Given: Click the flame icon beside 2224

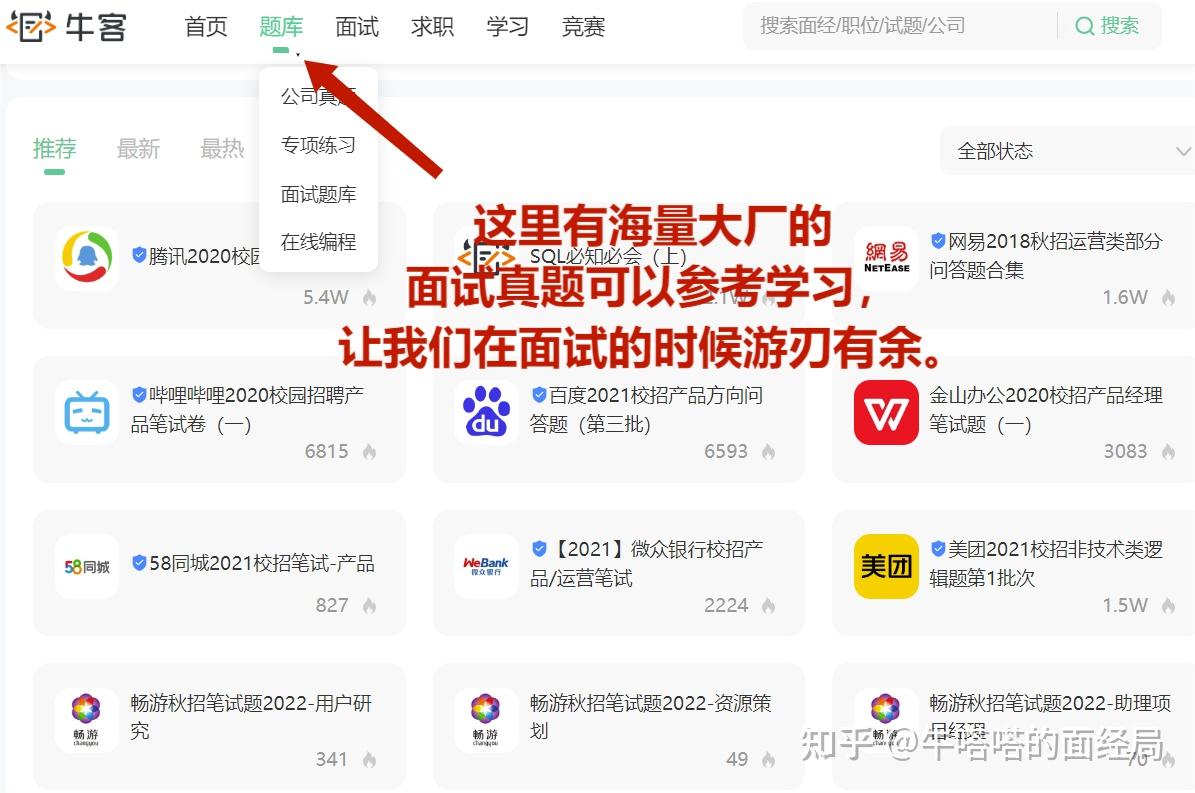Looking at the screenshot, I should coord(768,606).
